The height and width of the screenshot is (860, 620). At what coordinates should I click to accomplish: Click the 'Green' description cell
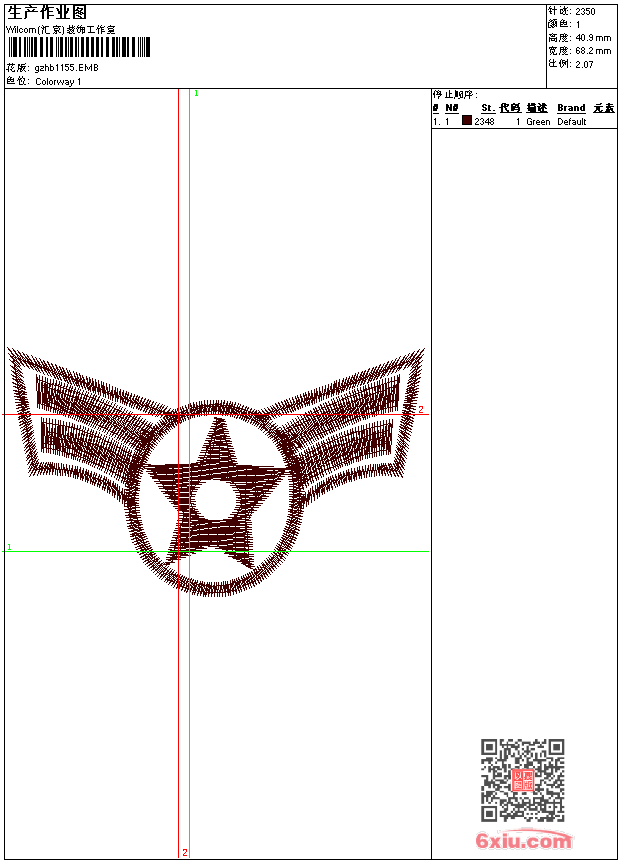point(538,122)
